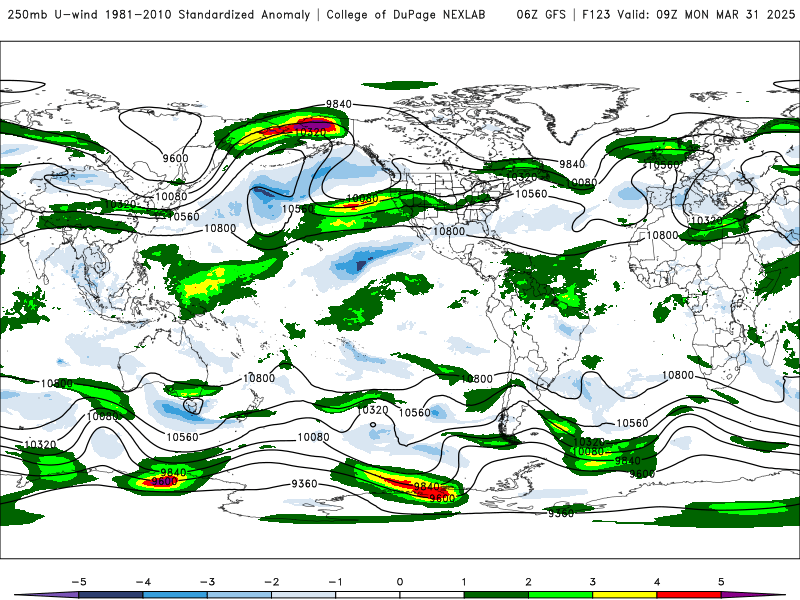This screenshot has width=800, height=600.
Task: Click the '-1' colorbar label
Action: [335, 582]
